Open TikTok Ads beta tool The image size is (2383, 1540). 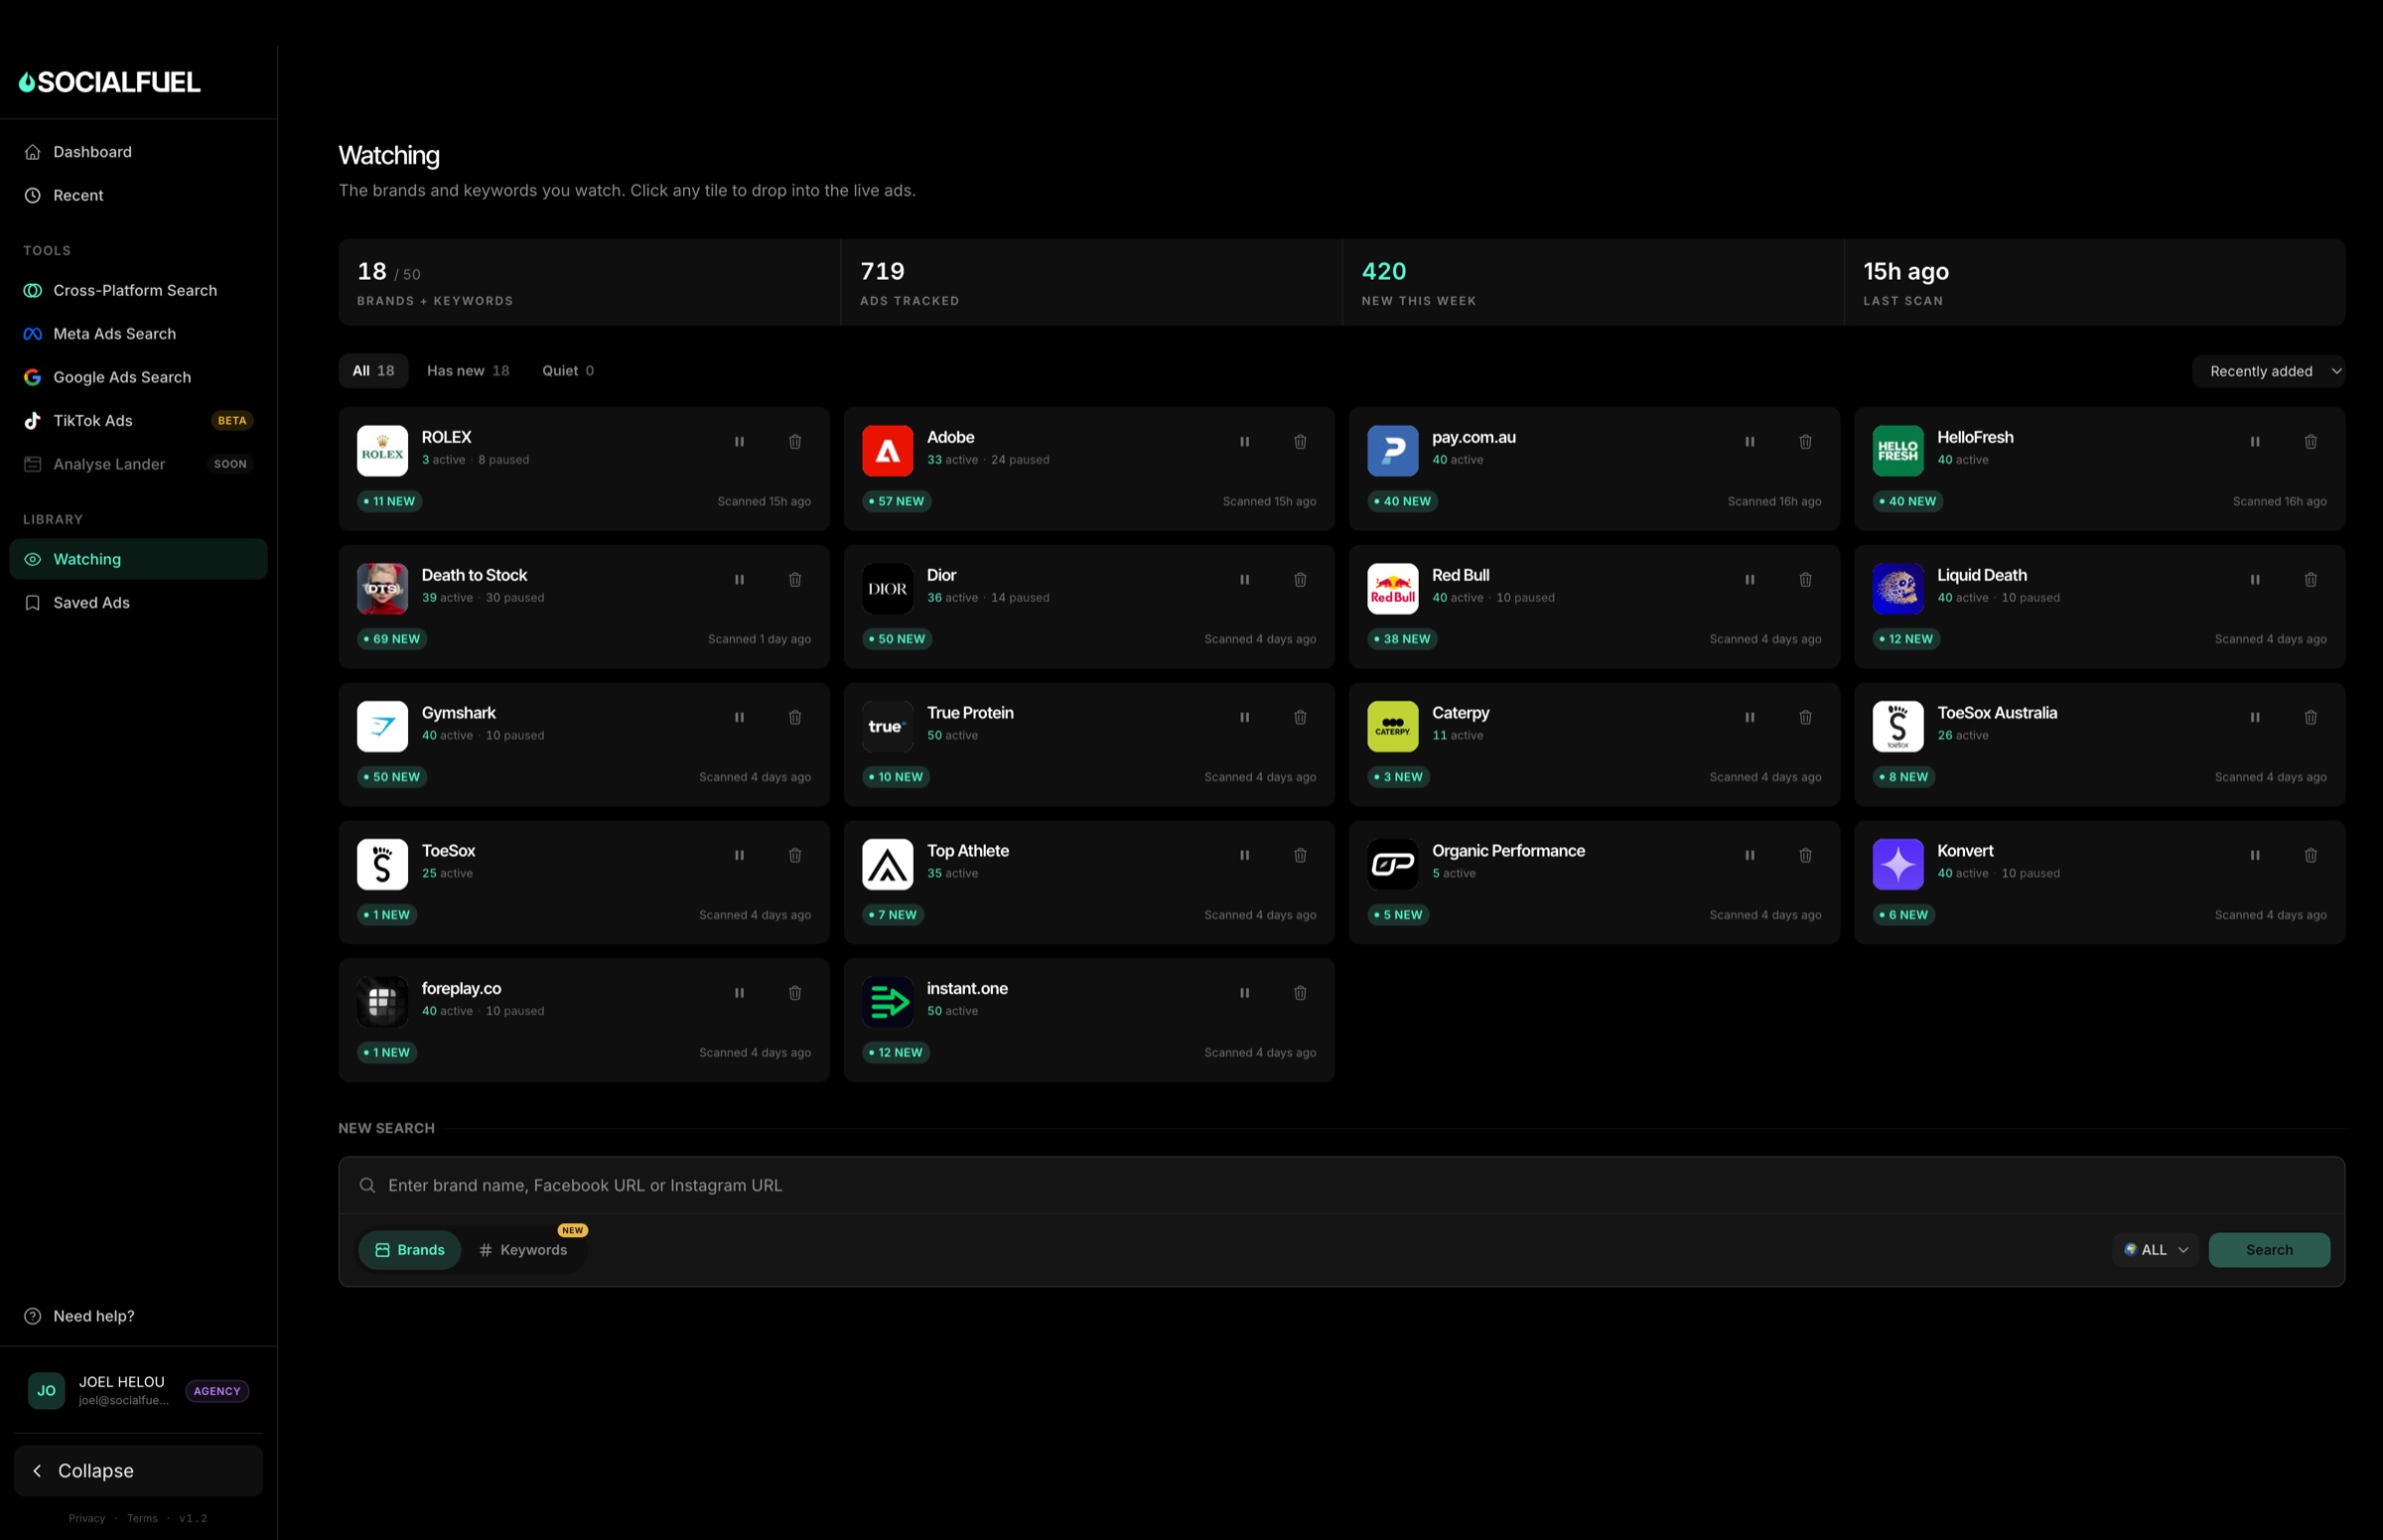click(x=138, y=421)
